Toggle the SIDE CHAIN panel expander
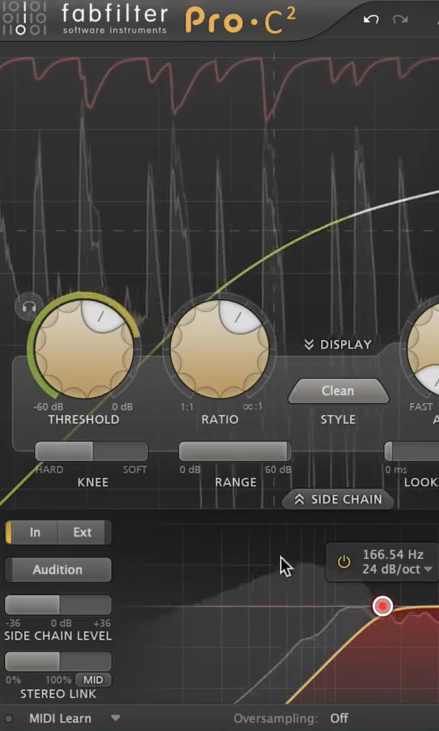The width and height of the screenshot is (439, 731). pos(338,499)
